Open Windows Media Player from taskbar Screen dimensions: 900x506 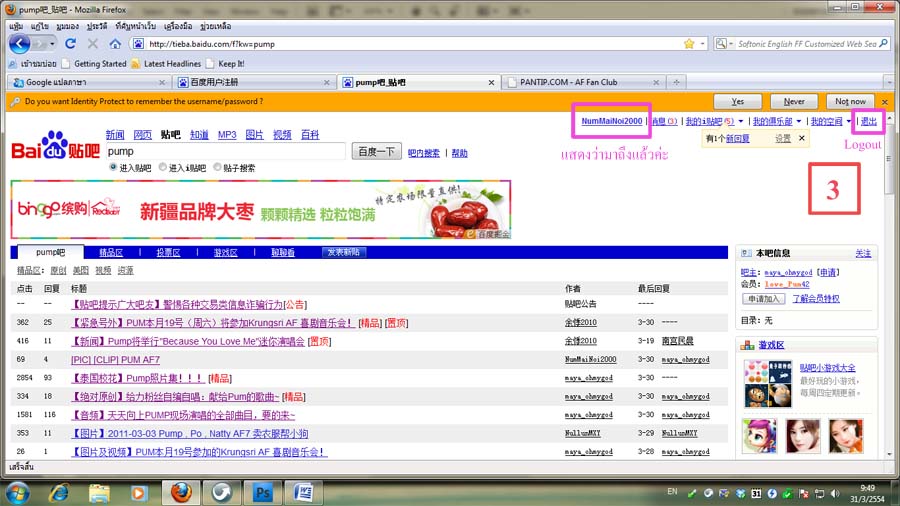coord(138,493)
